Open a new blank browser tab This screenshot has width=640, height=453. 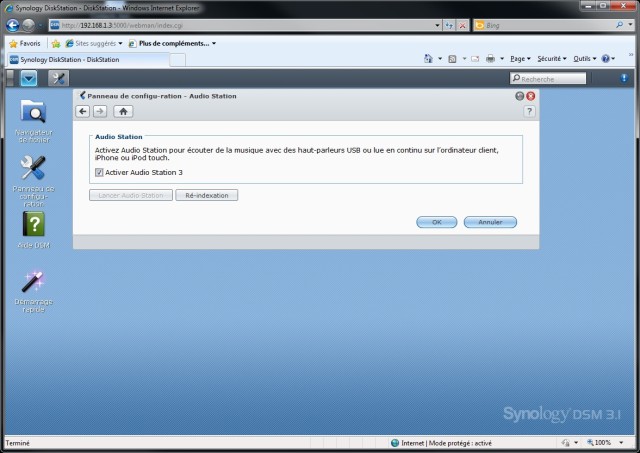177,60
